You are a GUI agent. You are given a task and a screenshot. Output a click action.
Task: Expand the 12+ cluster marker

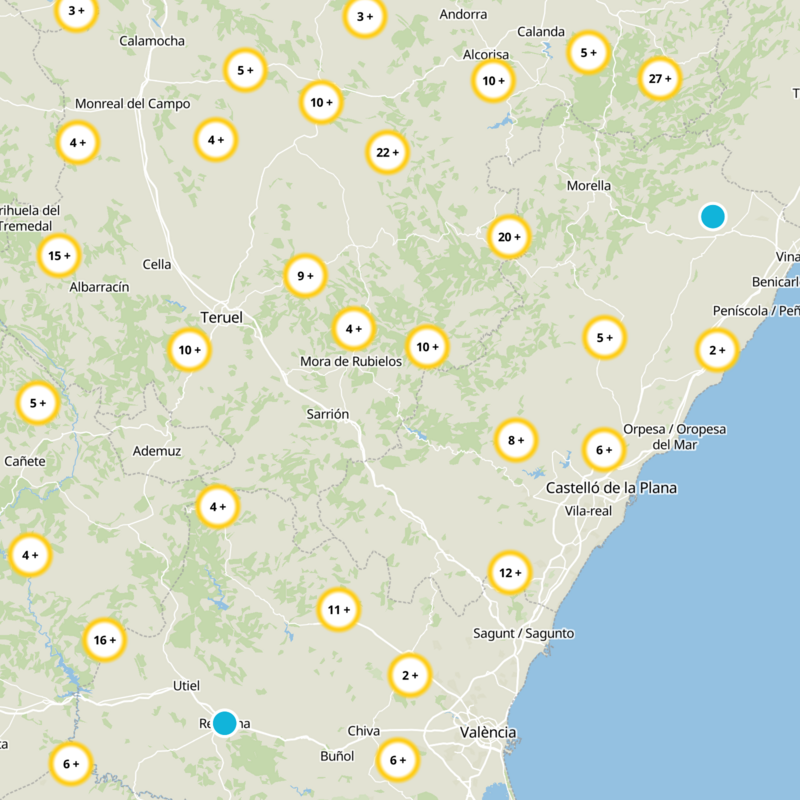pos(510,572)
